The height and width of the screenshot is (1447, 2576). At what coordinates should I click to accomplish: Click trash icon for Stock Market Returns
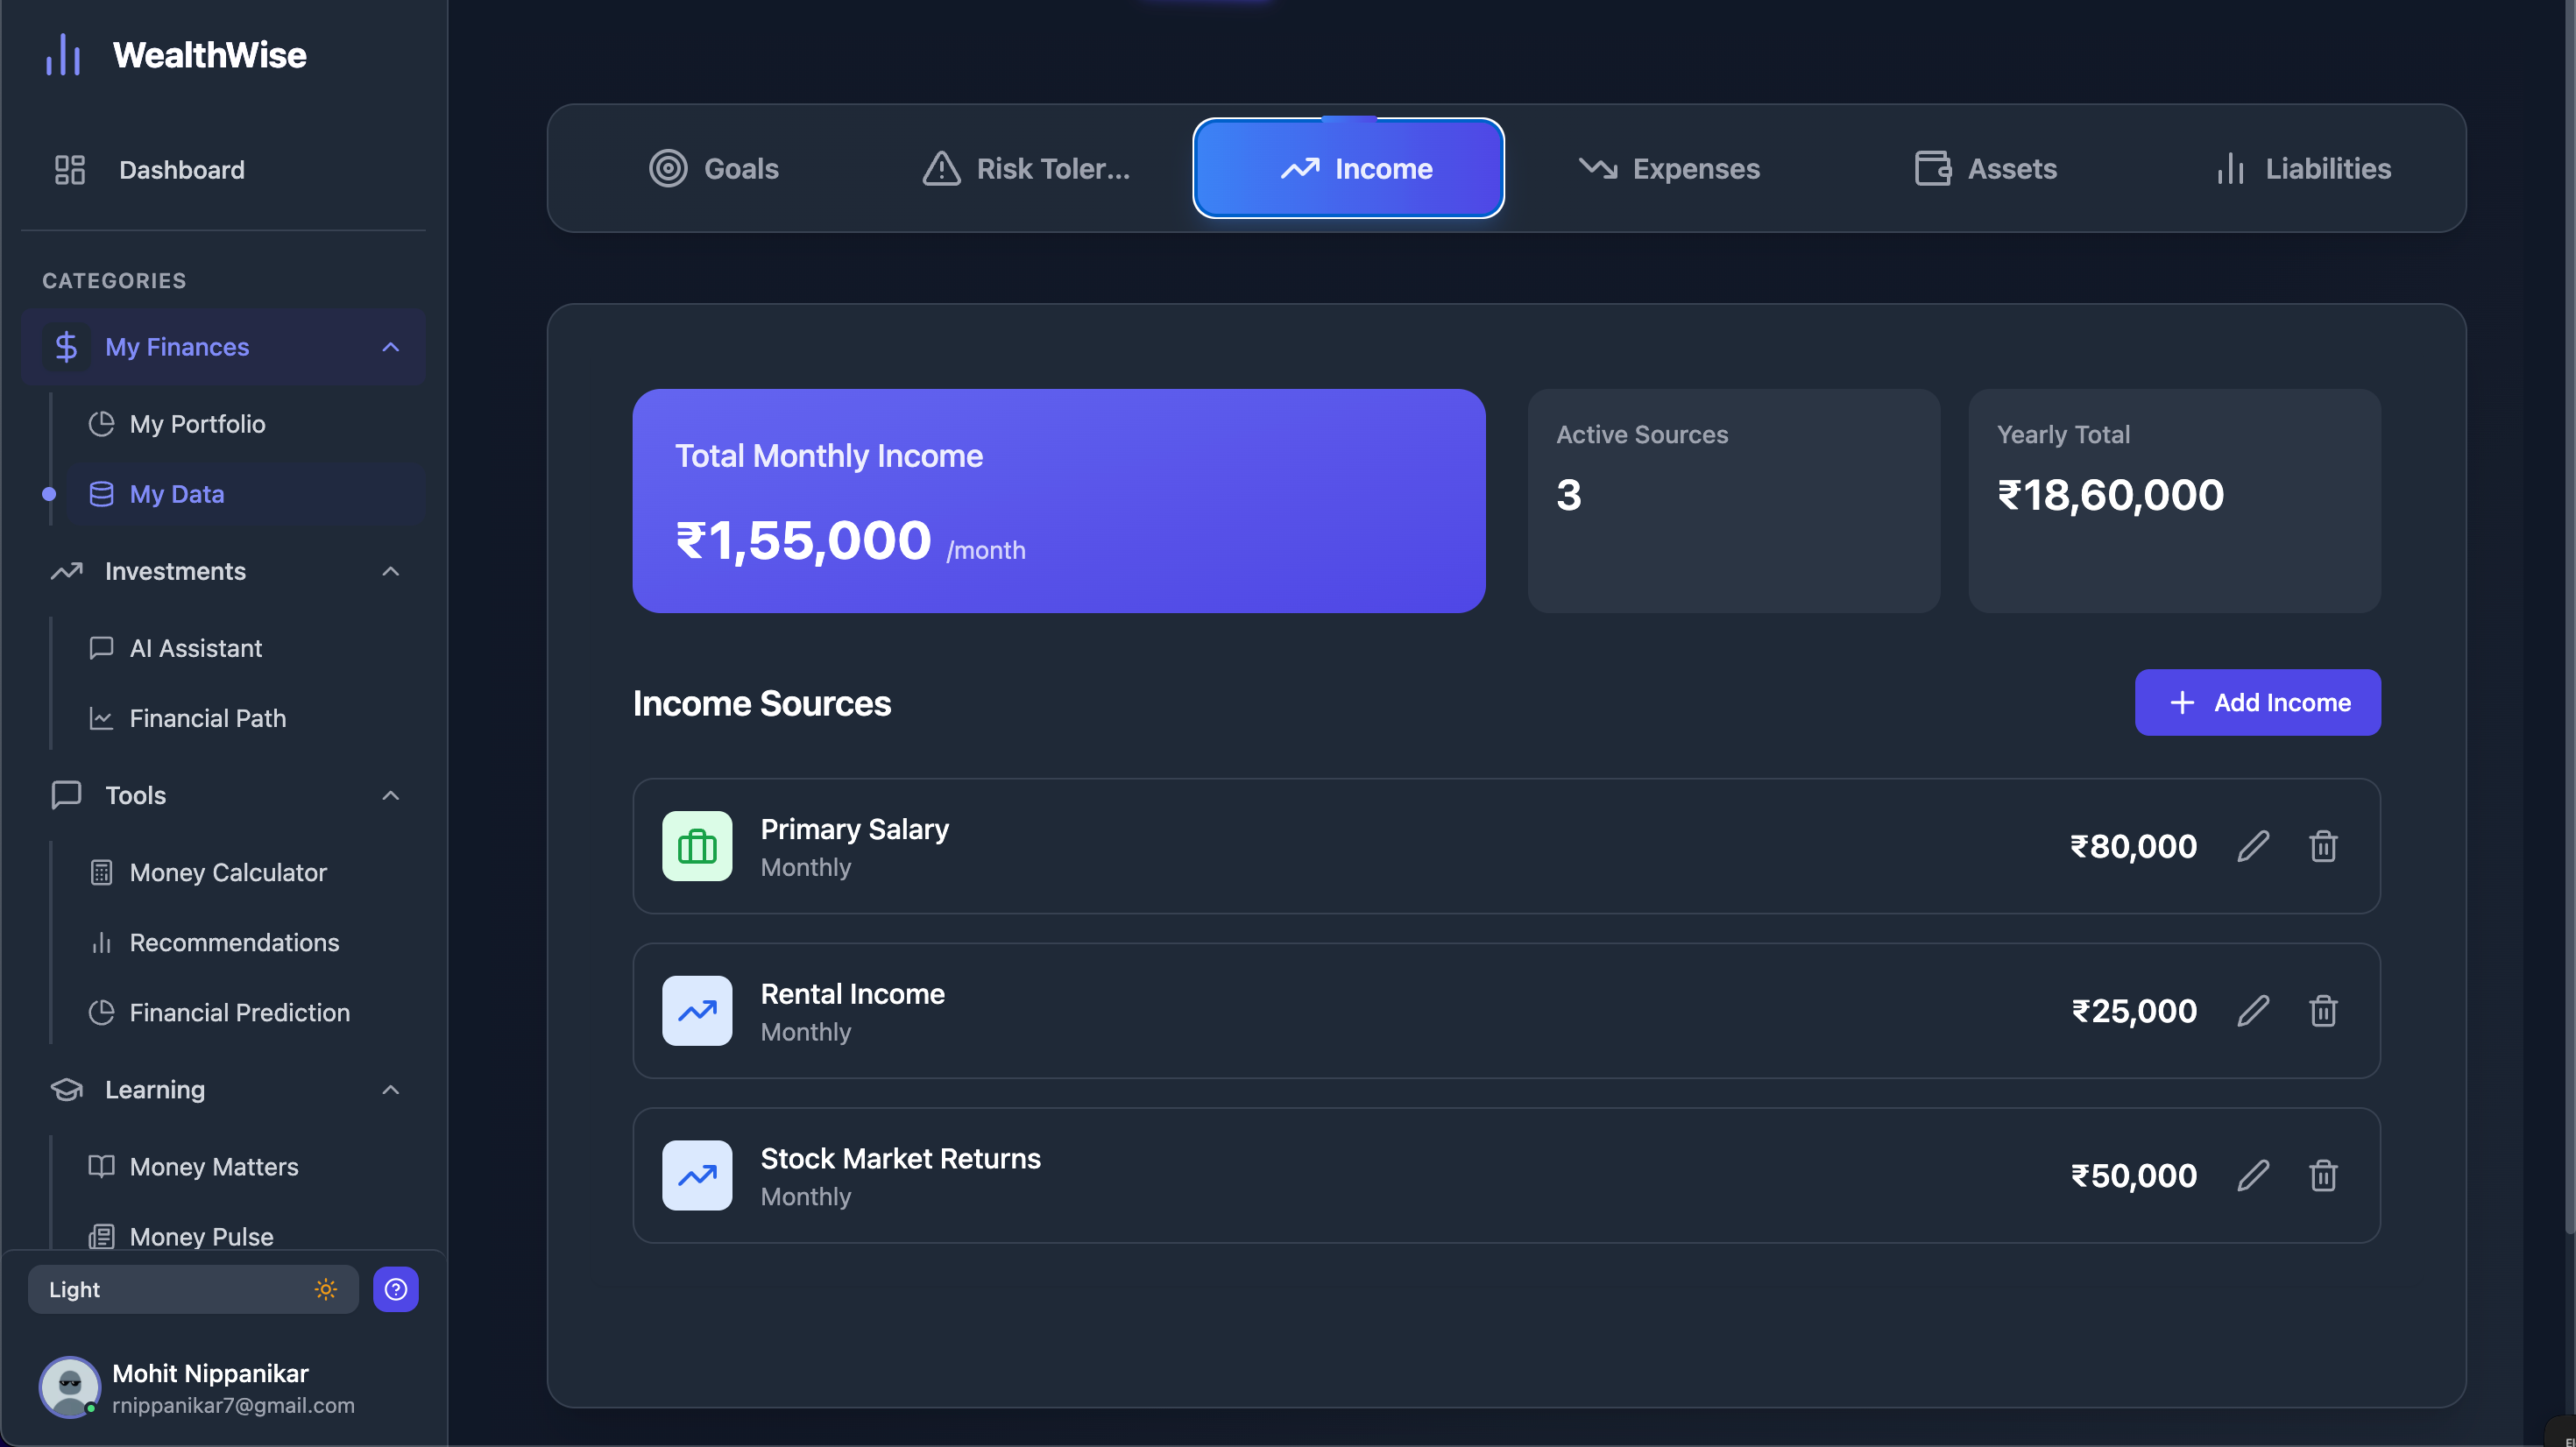(x=2322, y=1175)
